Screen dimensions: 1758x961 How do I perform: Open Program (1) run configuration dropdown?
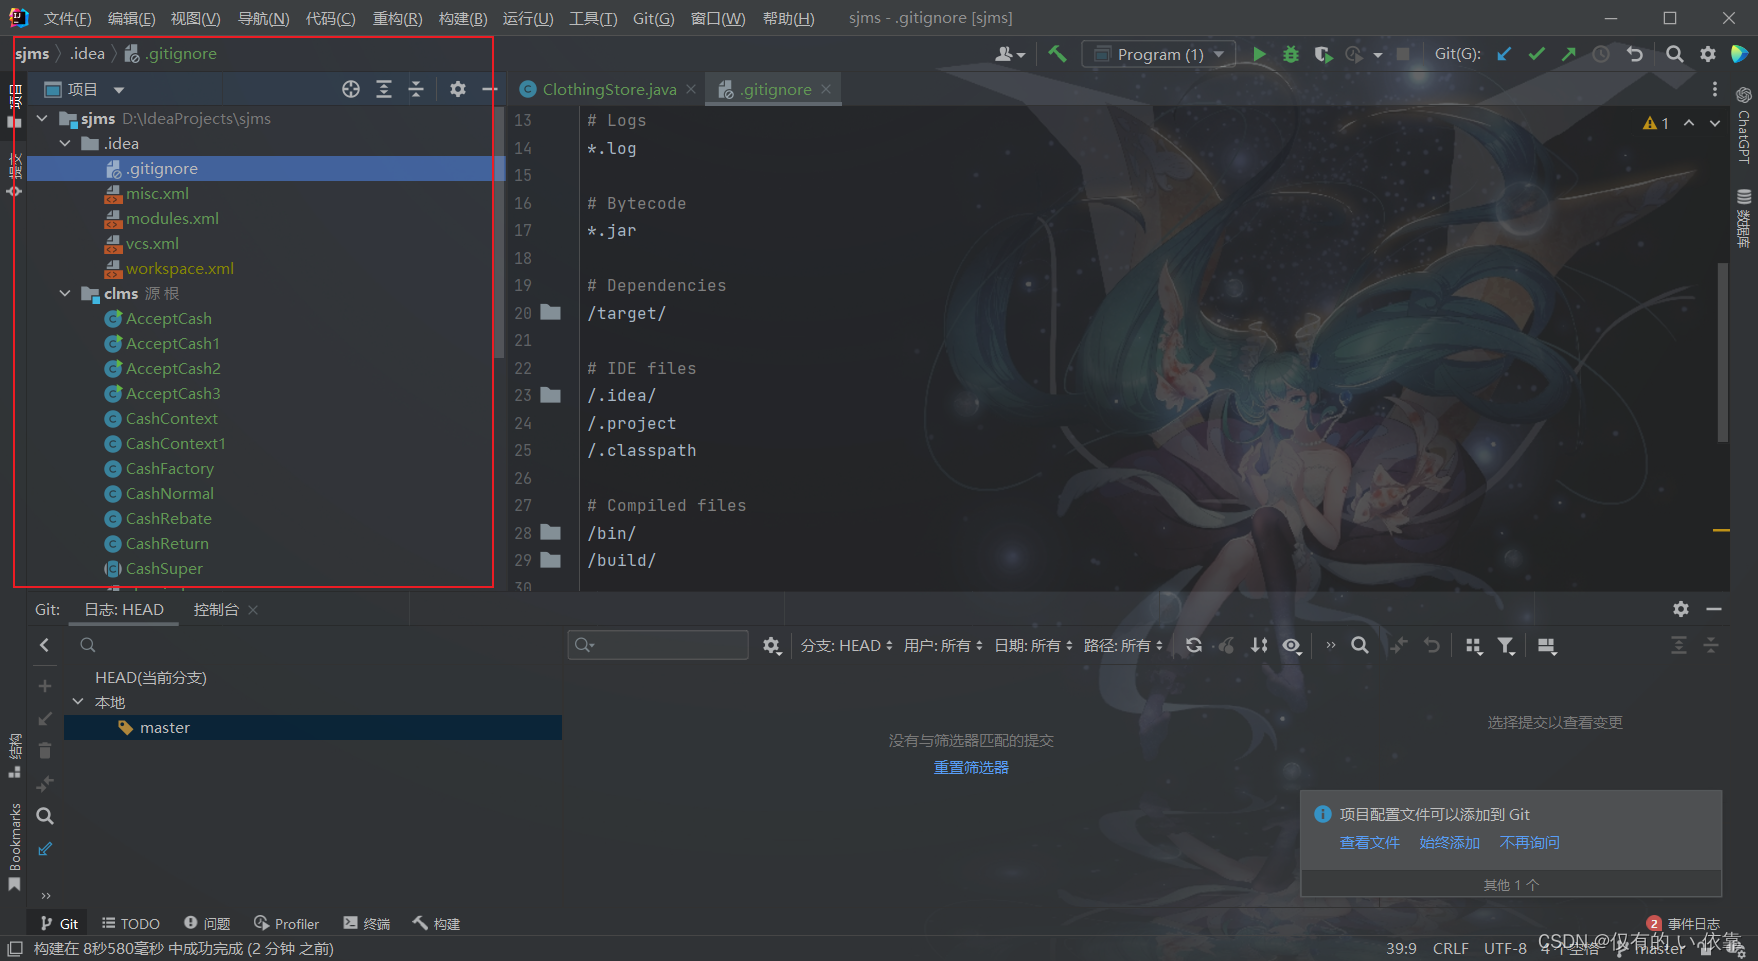1159,54
